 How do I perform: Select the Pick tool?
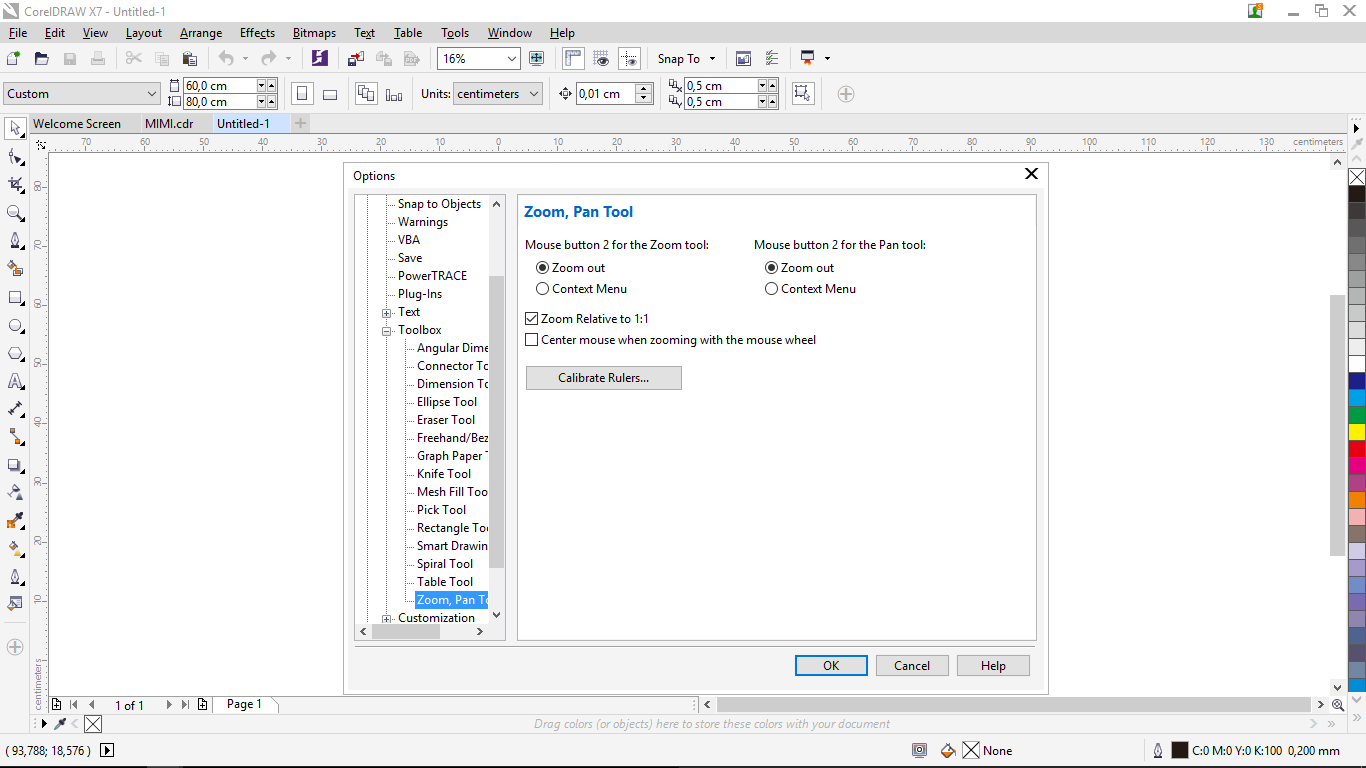coord(14,128)
